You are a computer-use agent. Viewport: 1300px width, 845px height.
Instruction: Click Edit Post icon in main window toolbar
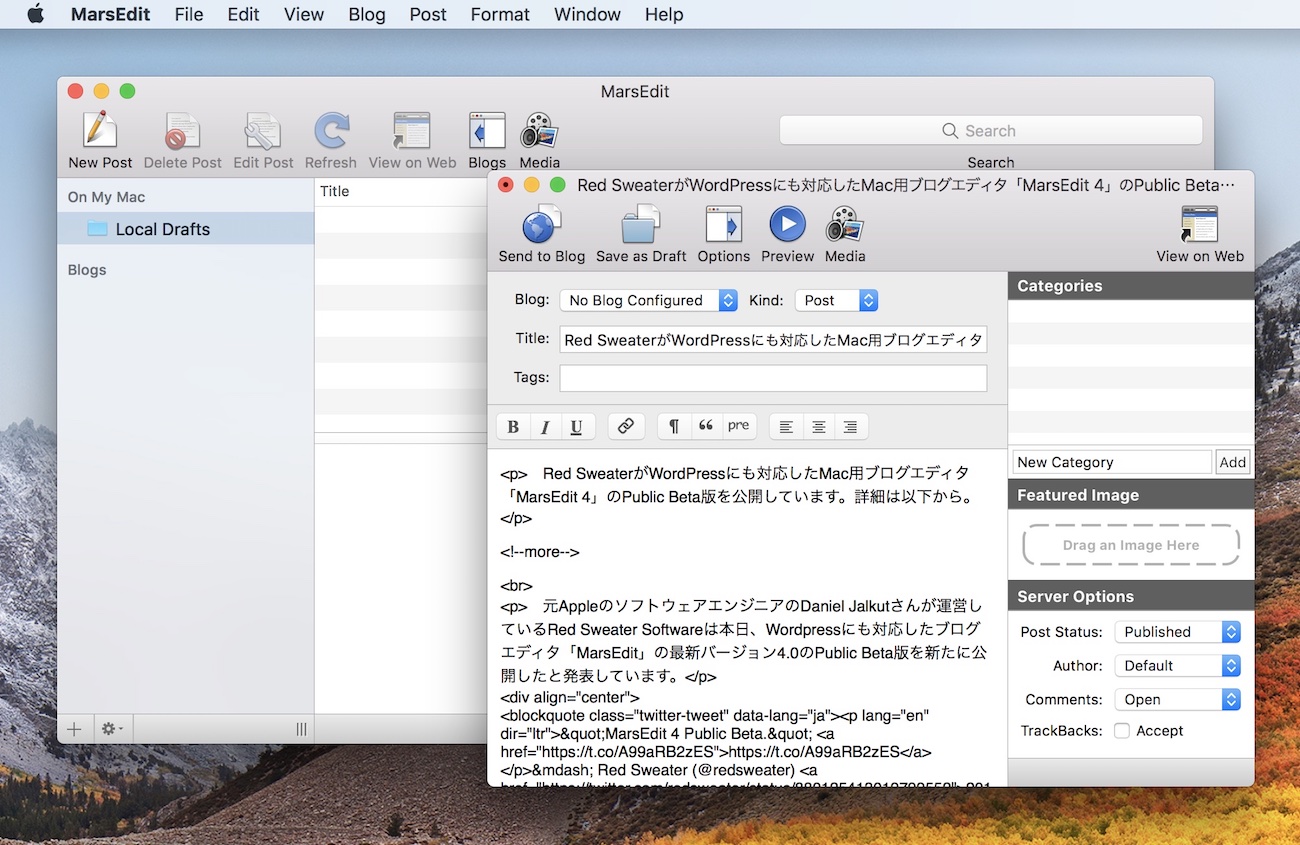point(263,131)
